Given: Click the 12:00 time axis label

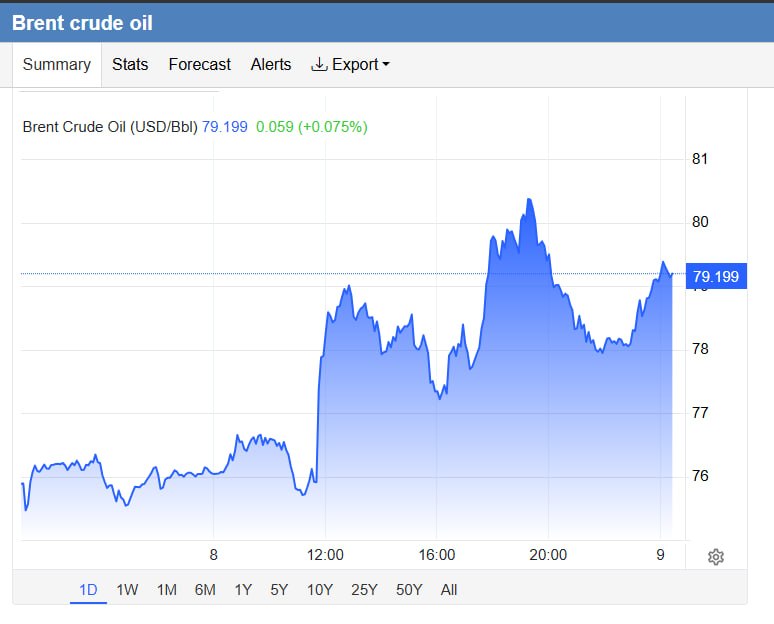Looking at the screenshot, I should tap(325, 554).
